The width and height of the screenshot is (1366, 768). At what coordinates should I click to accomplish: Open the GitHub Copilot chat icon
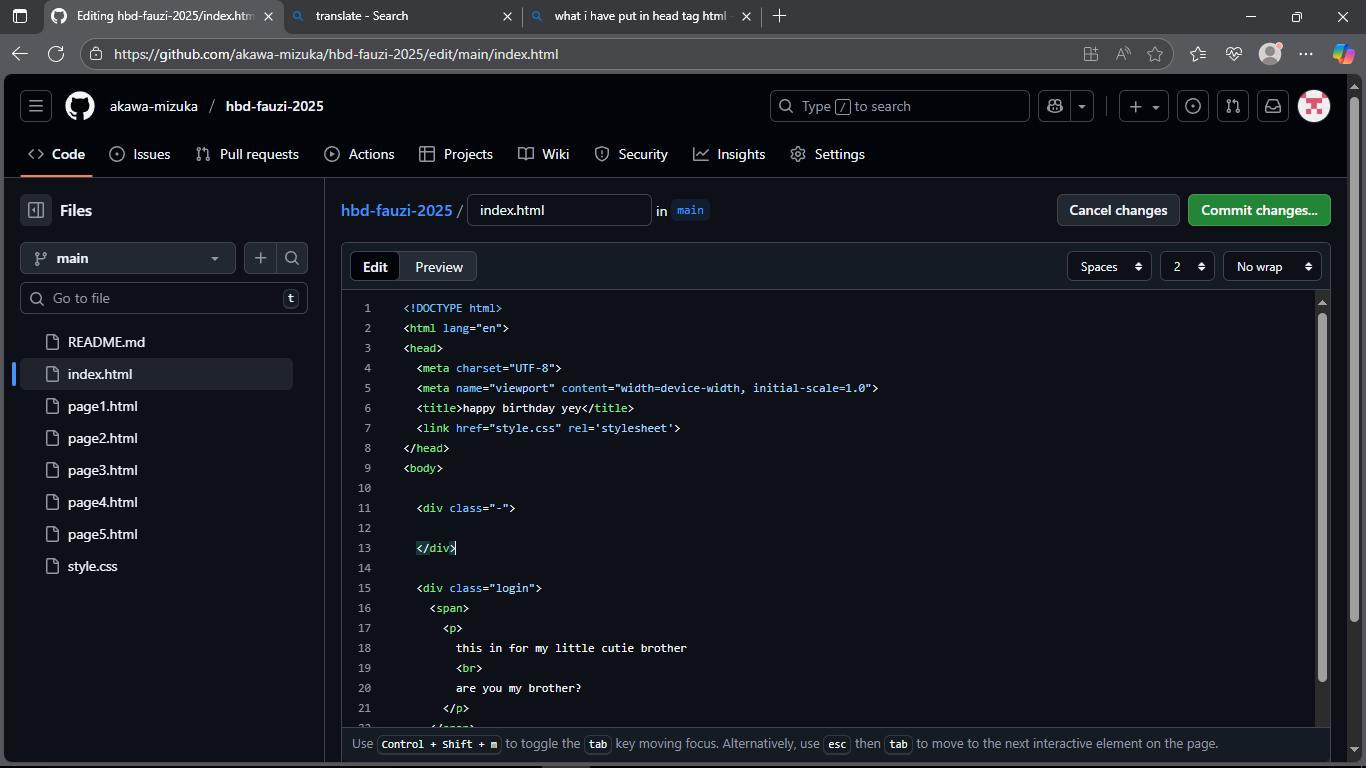(1054, 106)
